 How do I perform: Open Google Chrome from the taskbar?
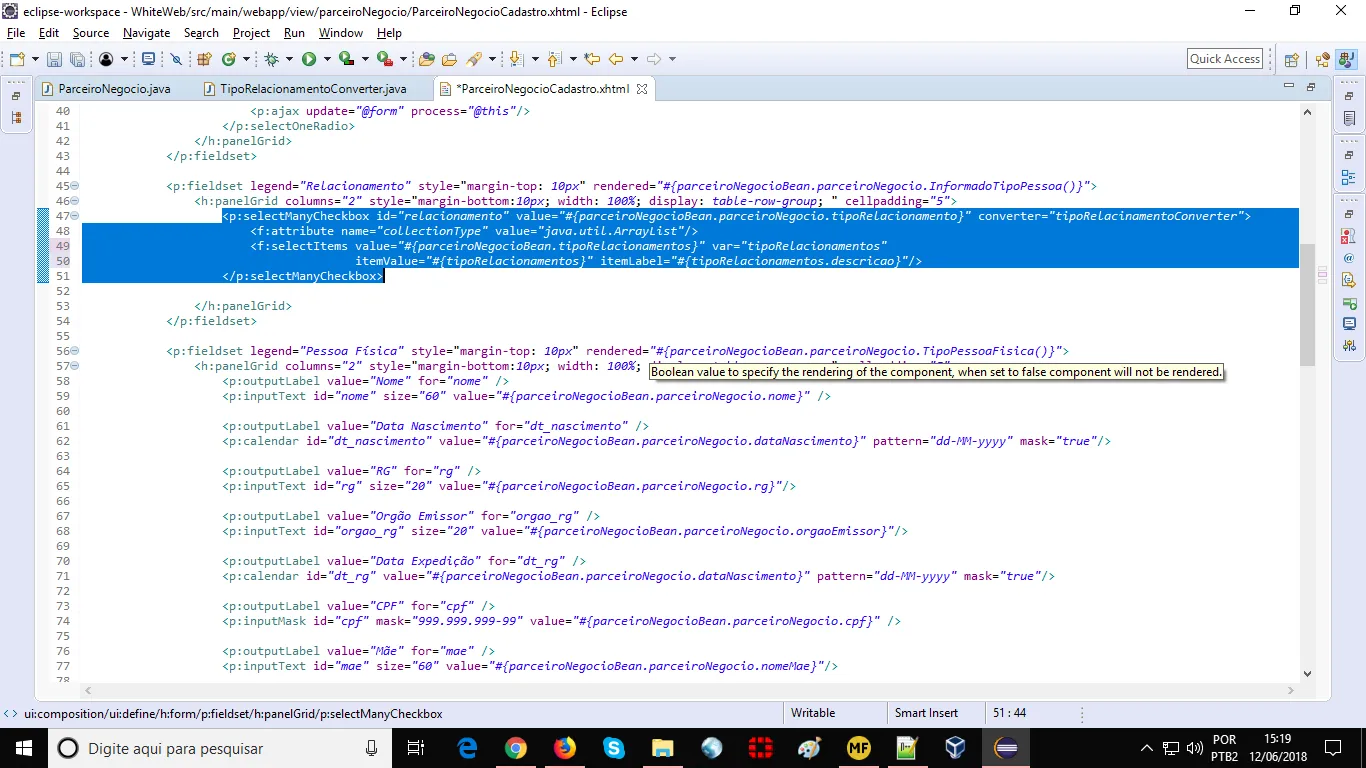[516, 748]
